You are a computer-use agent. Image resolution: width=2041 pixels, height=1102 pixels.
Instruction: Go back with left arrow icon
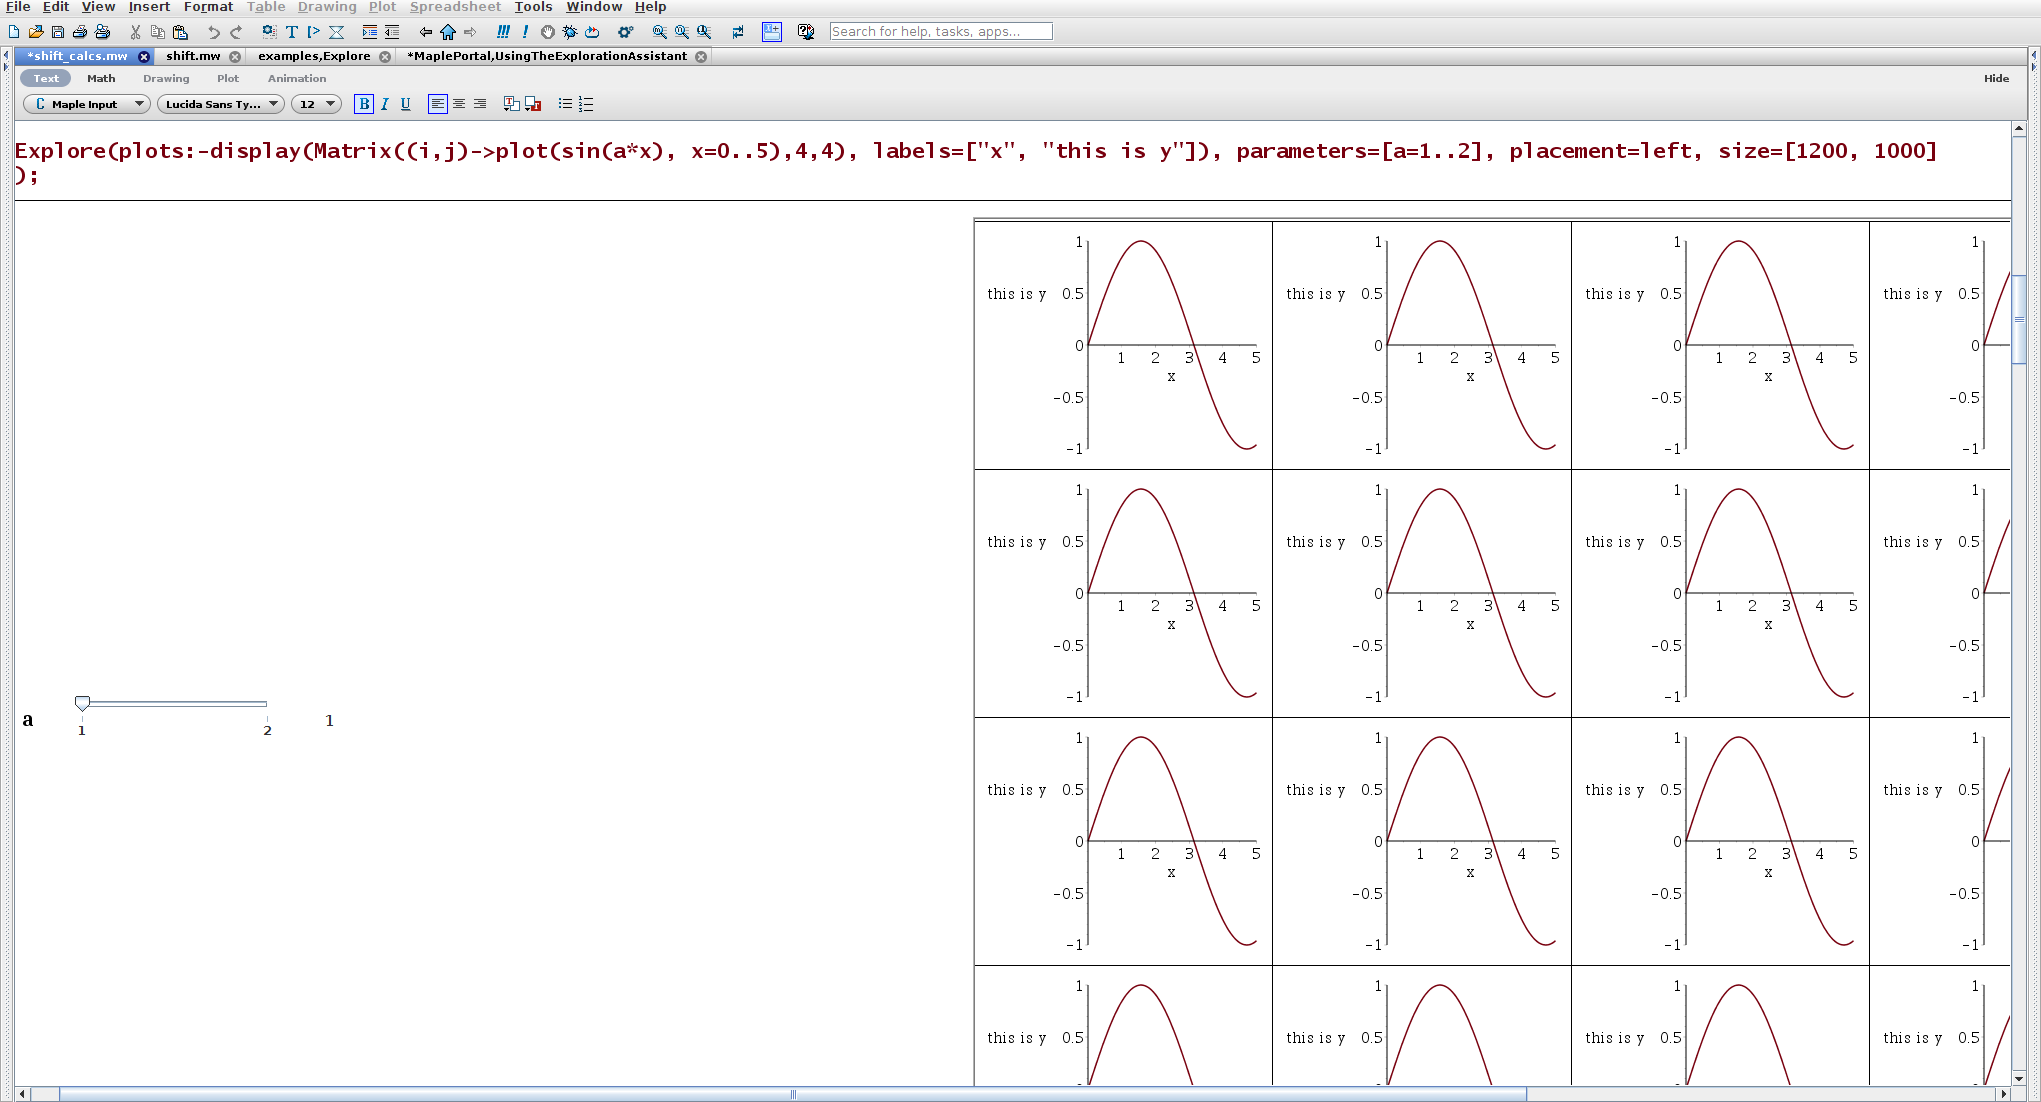pos(425,32)
